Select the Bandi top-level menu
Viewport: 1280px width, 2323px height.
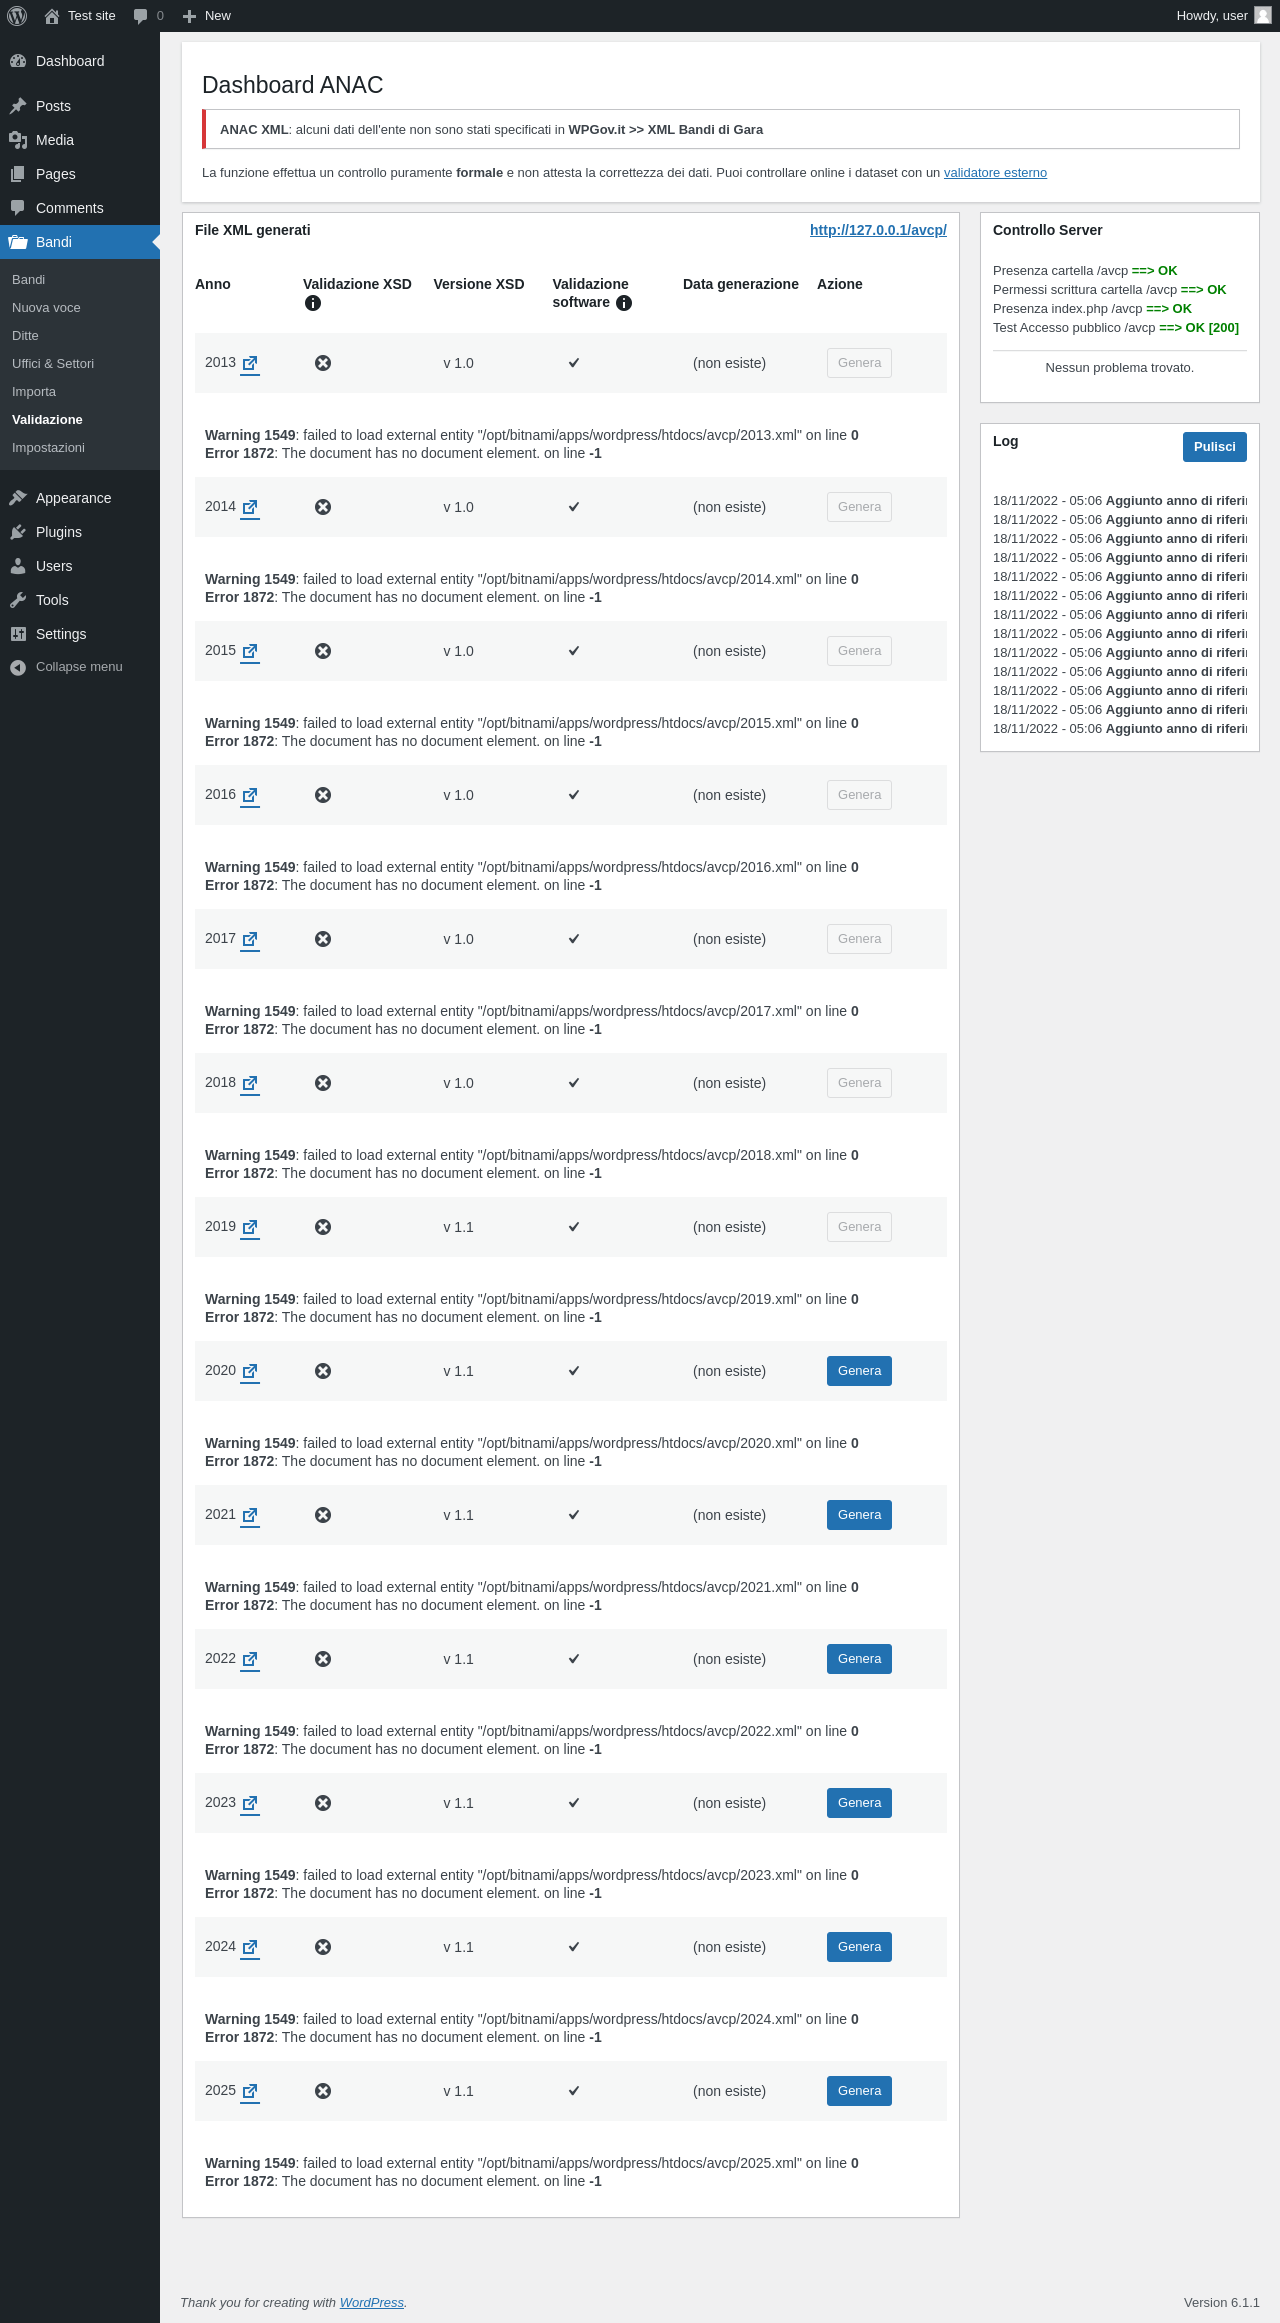(80, 242)
